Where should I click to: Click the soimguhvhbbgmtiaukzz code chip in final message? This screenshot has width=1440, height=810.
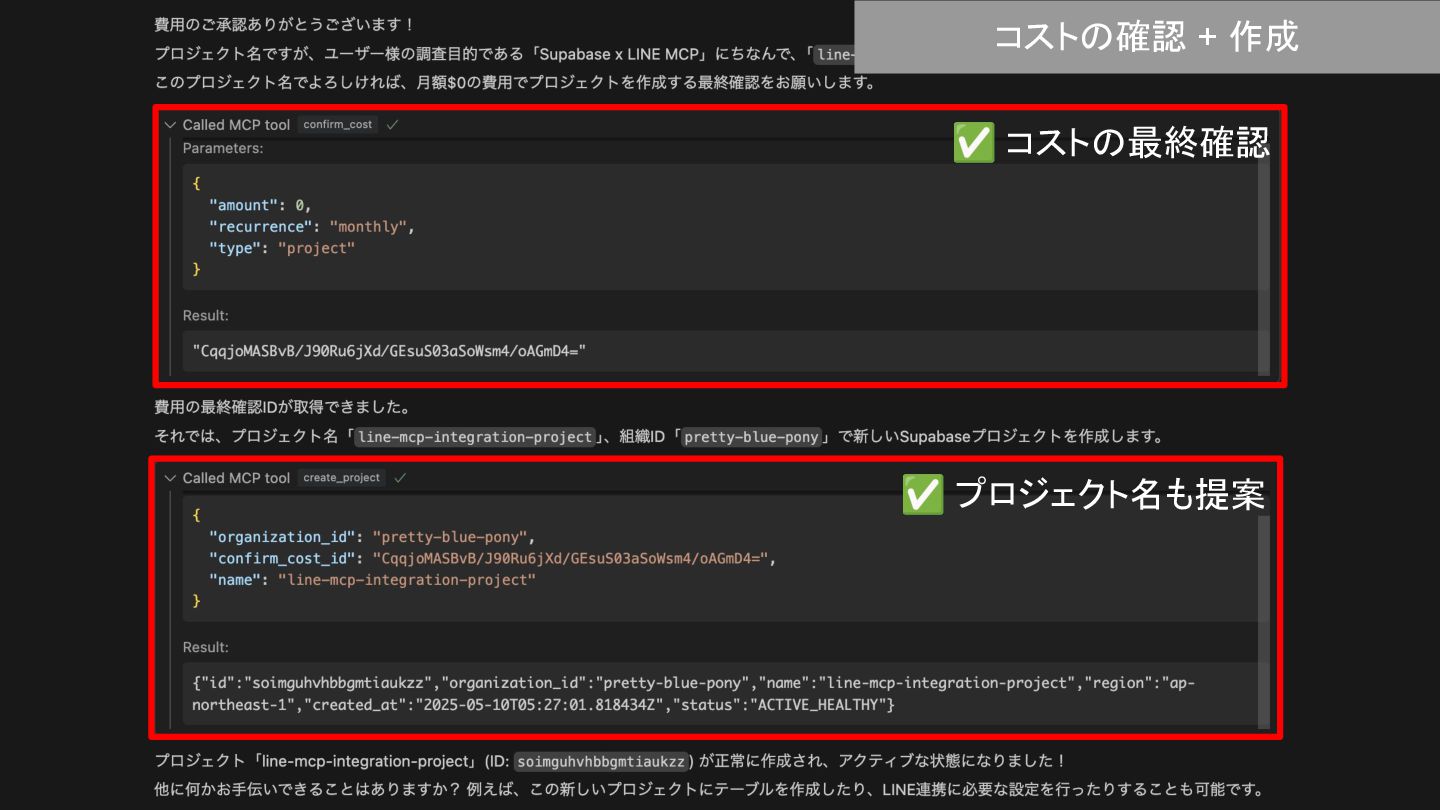[601, 762]
